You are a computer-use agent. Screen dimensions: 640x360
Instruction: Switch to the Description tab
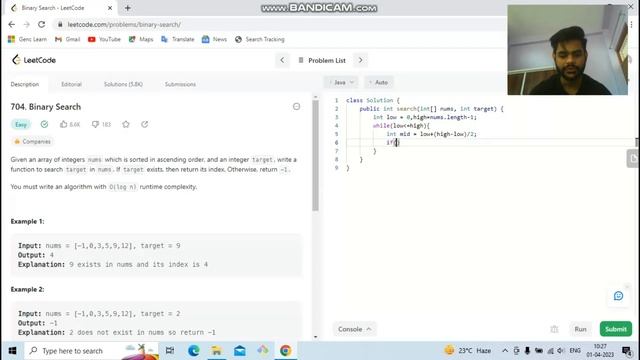tap(25, 84)
